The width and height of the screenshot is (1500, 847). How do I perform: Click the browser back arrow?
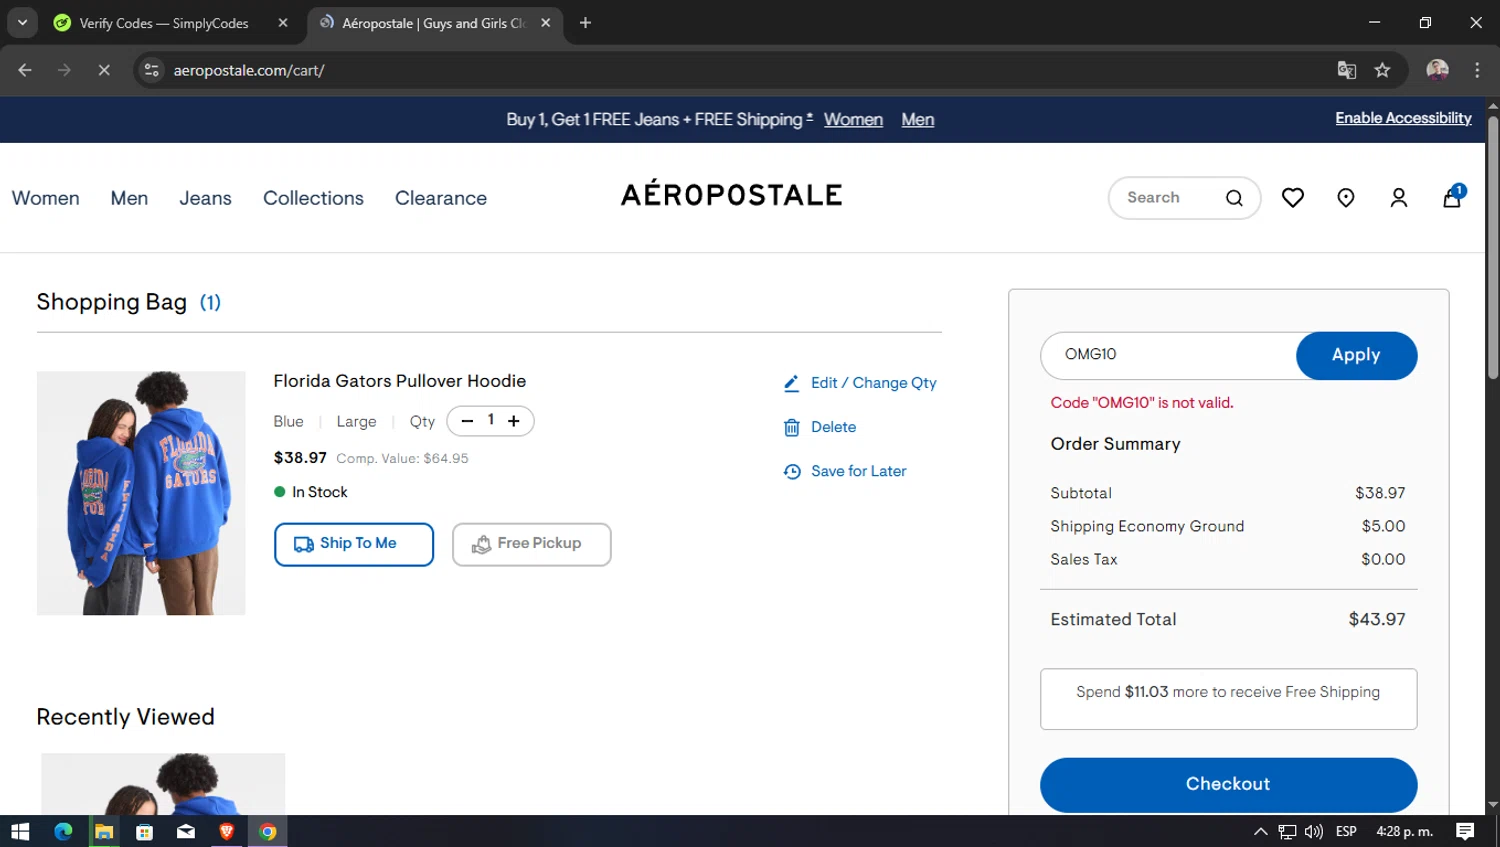point(25,70)
